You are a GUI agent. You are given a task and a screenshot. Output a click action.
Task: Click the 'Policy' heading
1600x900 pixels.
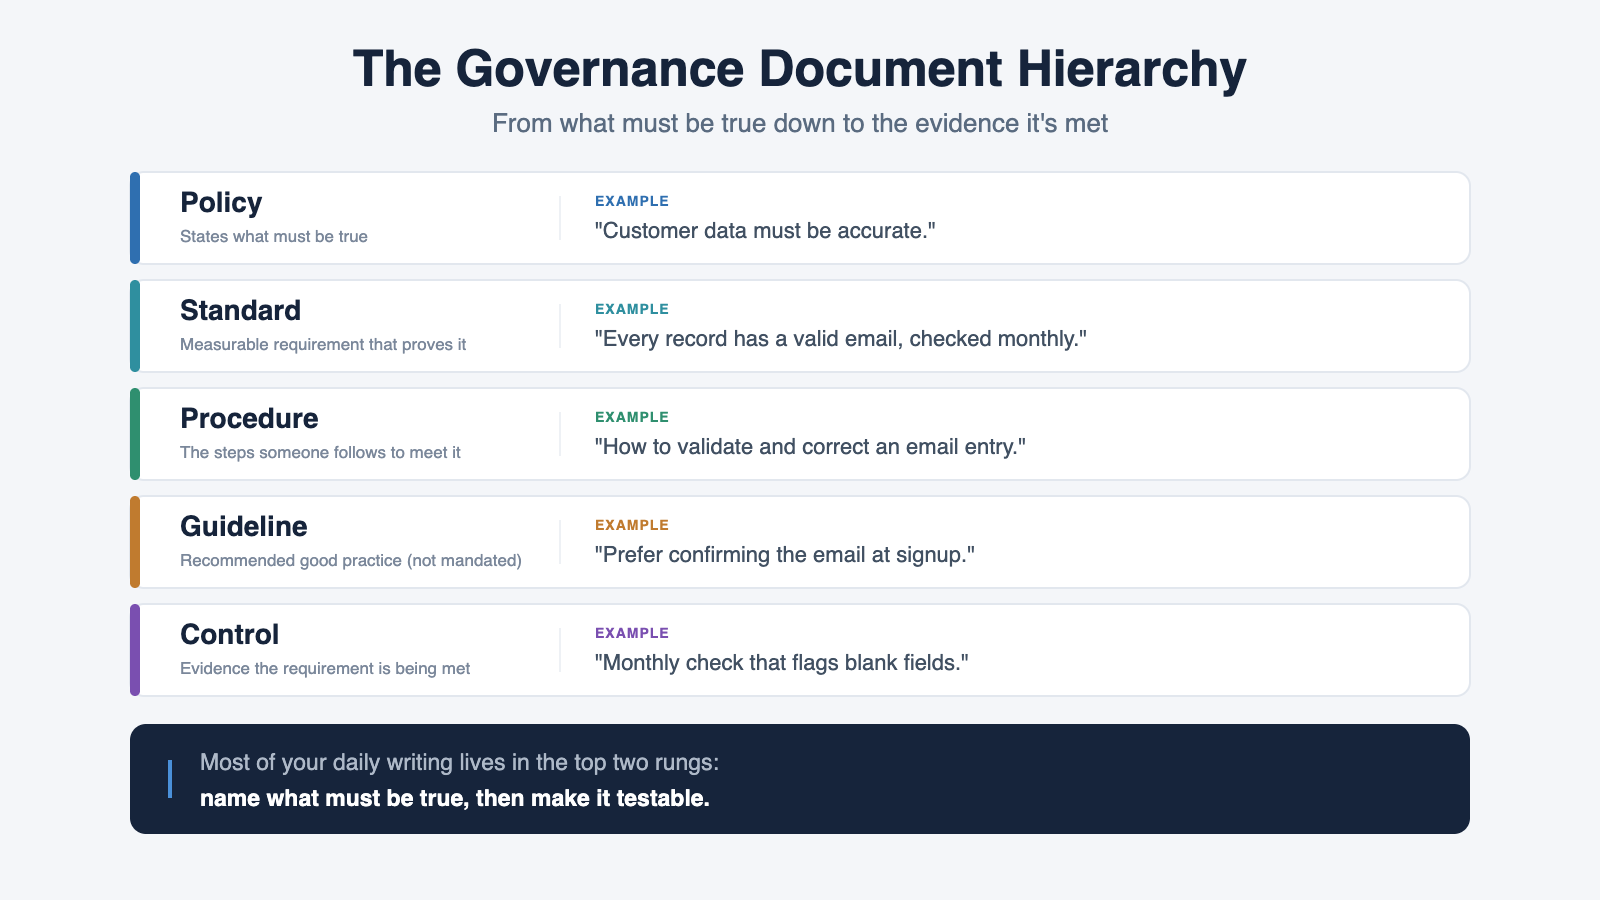click(x=221, y=202)
